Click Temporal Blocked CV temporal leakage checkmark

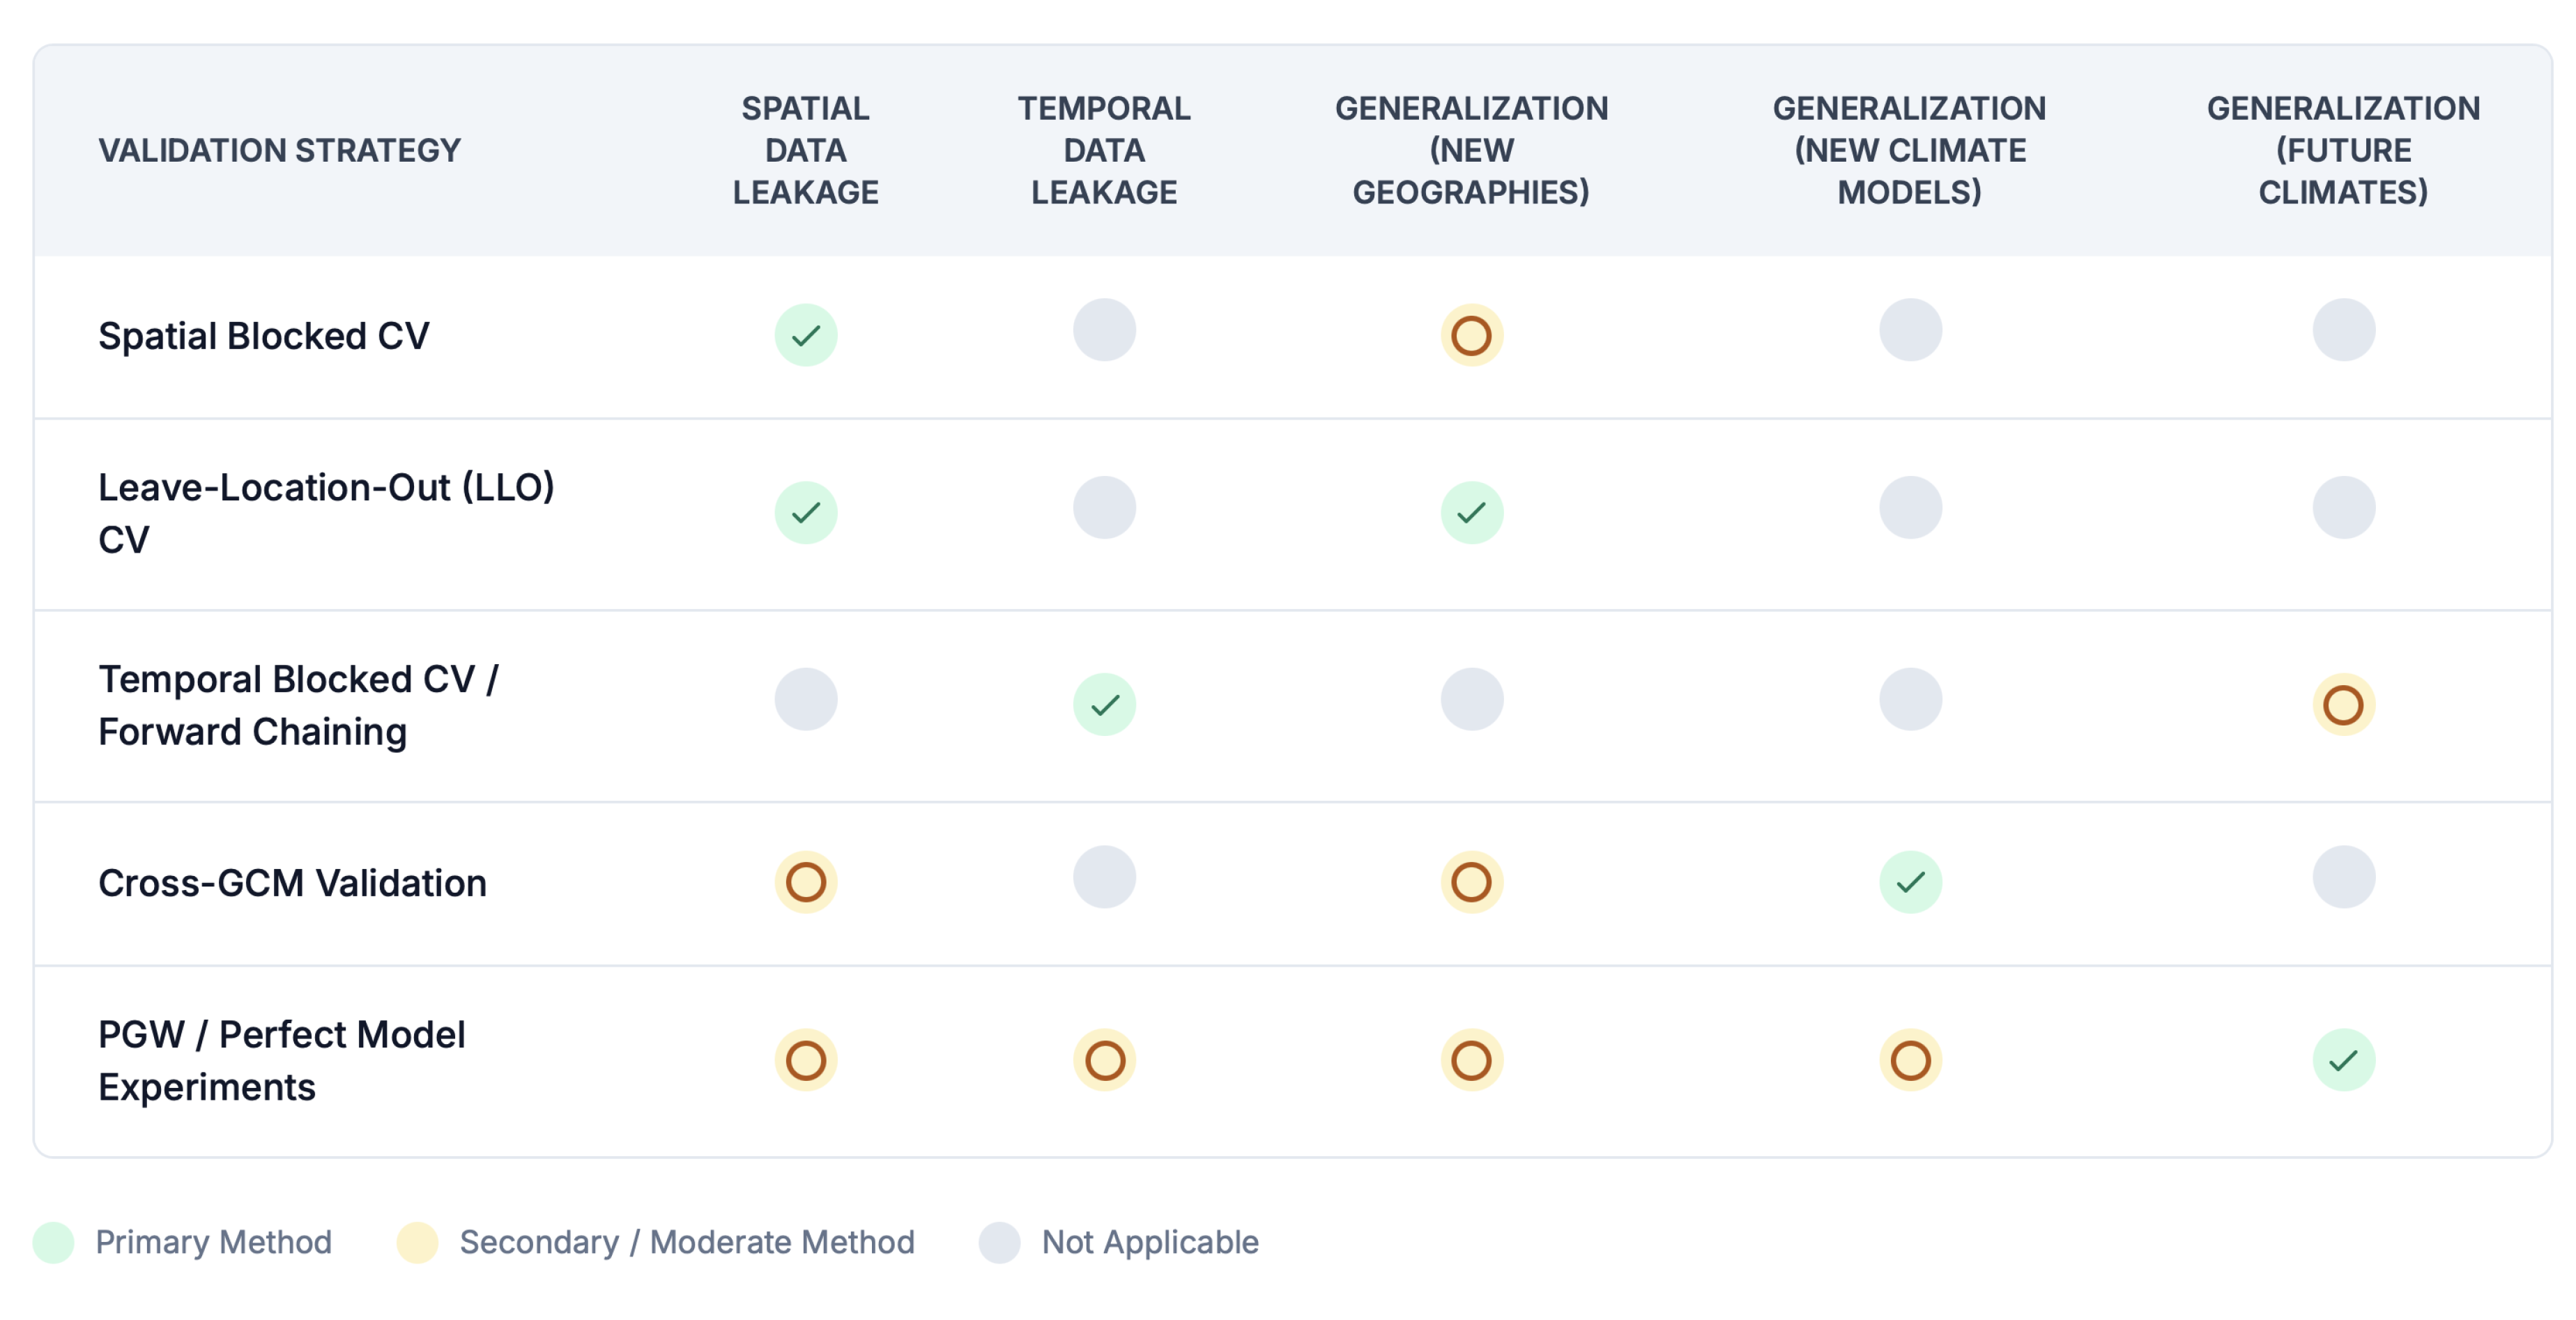pos(1104,705)
